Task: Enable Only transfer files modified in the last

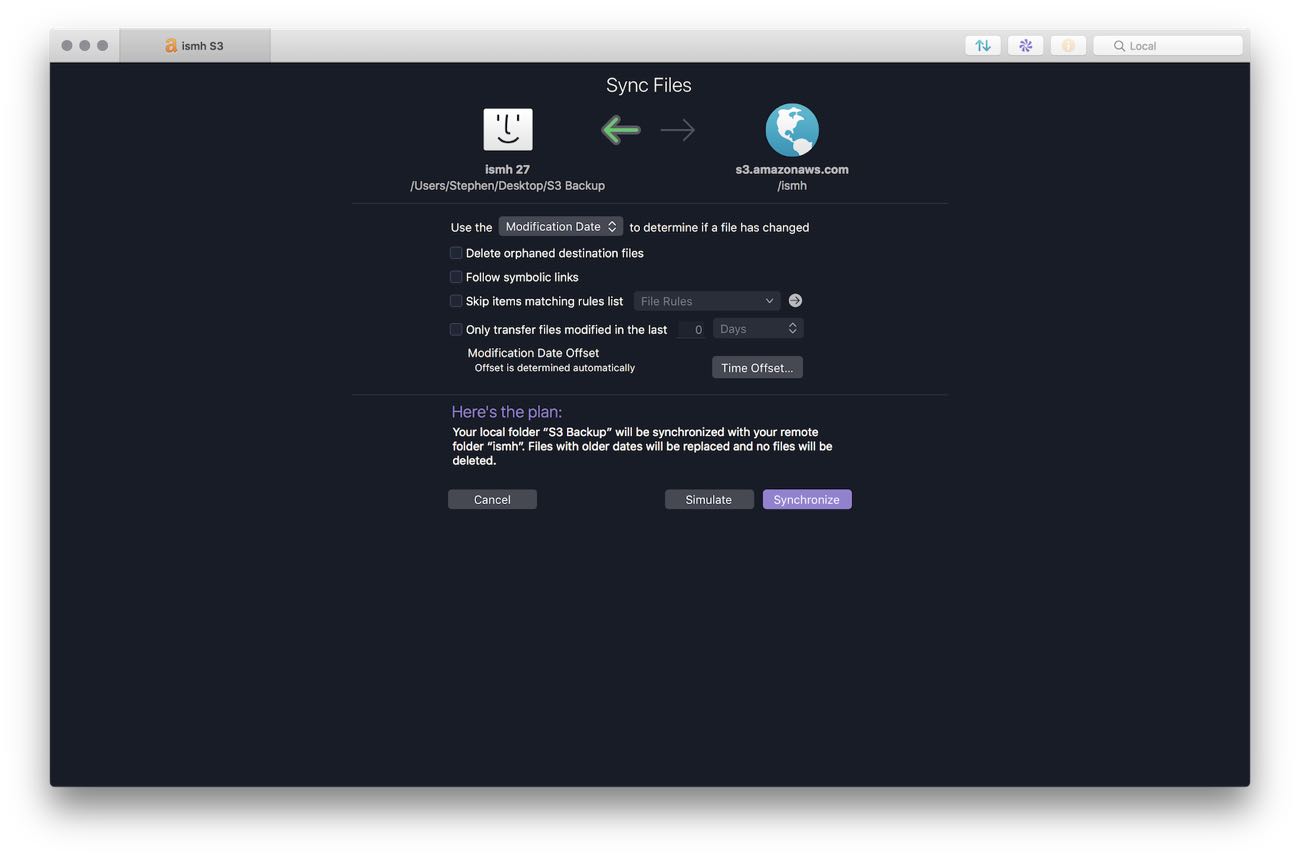Action: 456,329
